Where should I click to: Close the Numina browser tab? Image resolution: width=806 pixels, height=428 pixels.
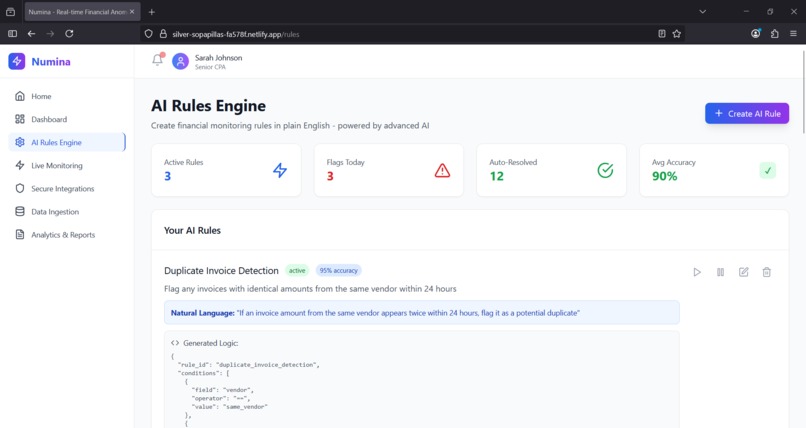click(132, 12)
